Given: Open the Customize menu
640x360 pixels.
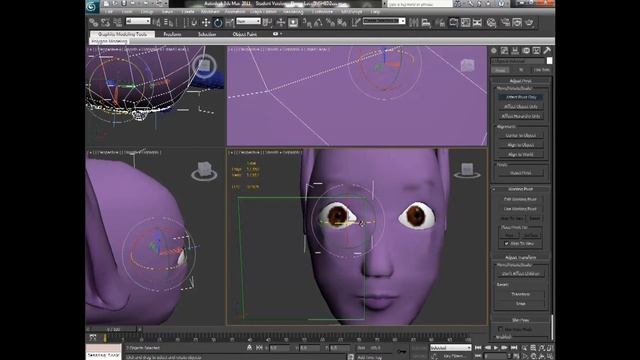Looking at the screenshot, I should click(322, 12).
